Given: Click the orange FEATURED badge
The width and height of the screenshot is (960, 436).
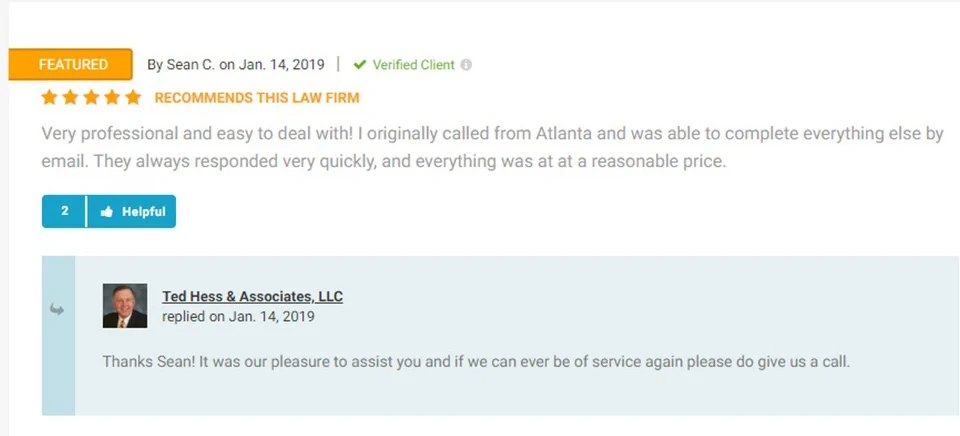Looking at the screenshot, I should point(70,65).
